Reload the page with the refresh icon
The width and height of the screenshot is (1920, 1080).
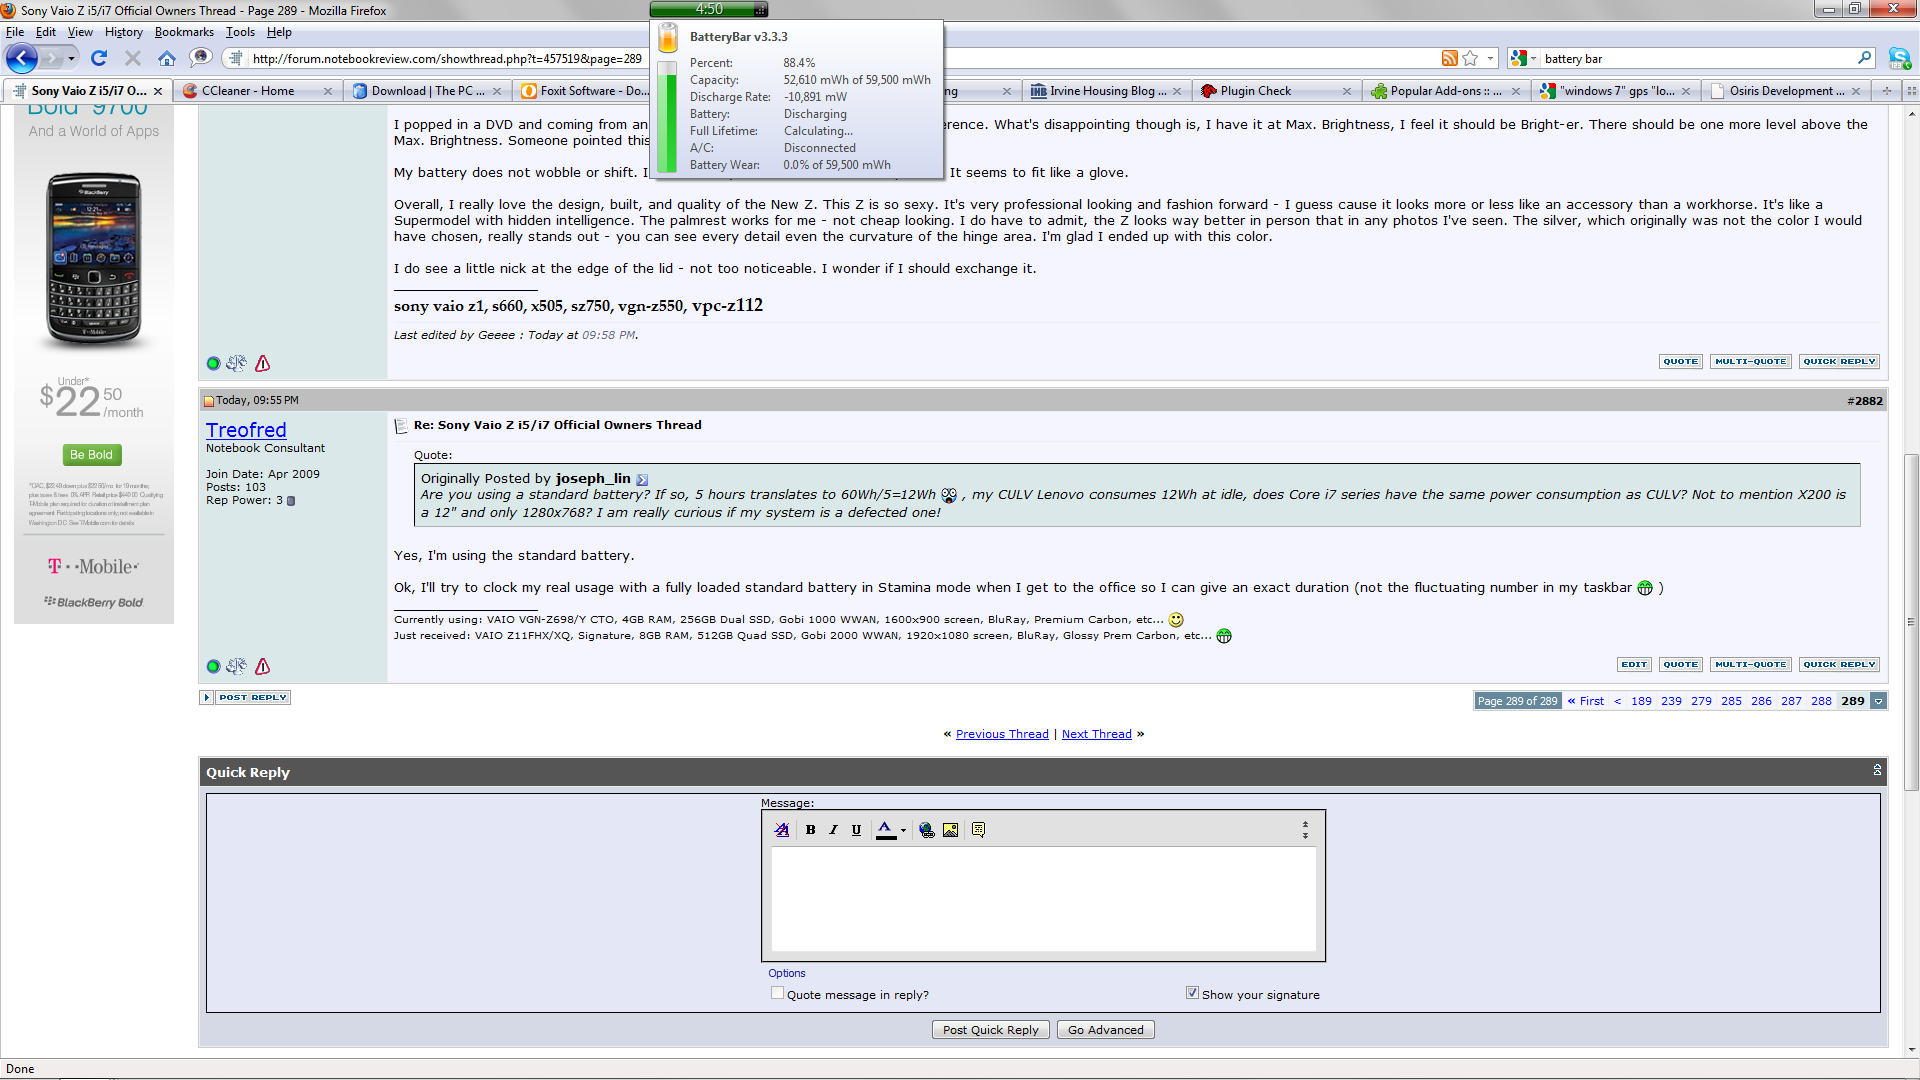click(98, 58)
